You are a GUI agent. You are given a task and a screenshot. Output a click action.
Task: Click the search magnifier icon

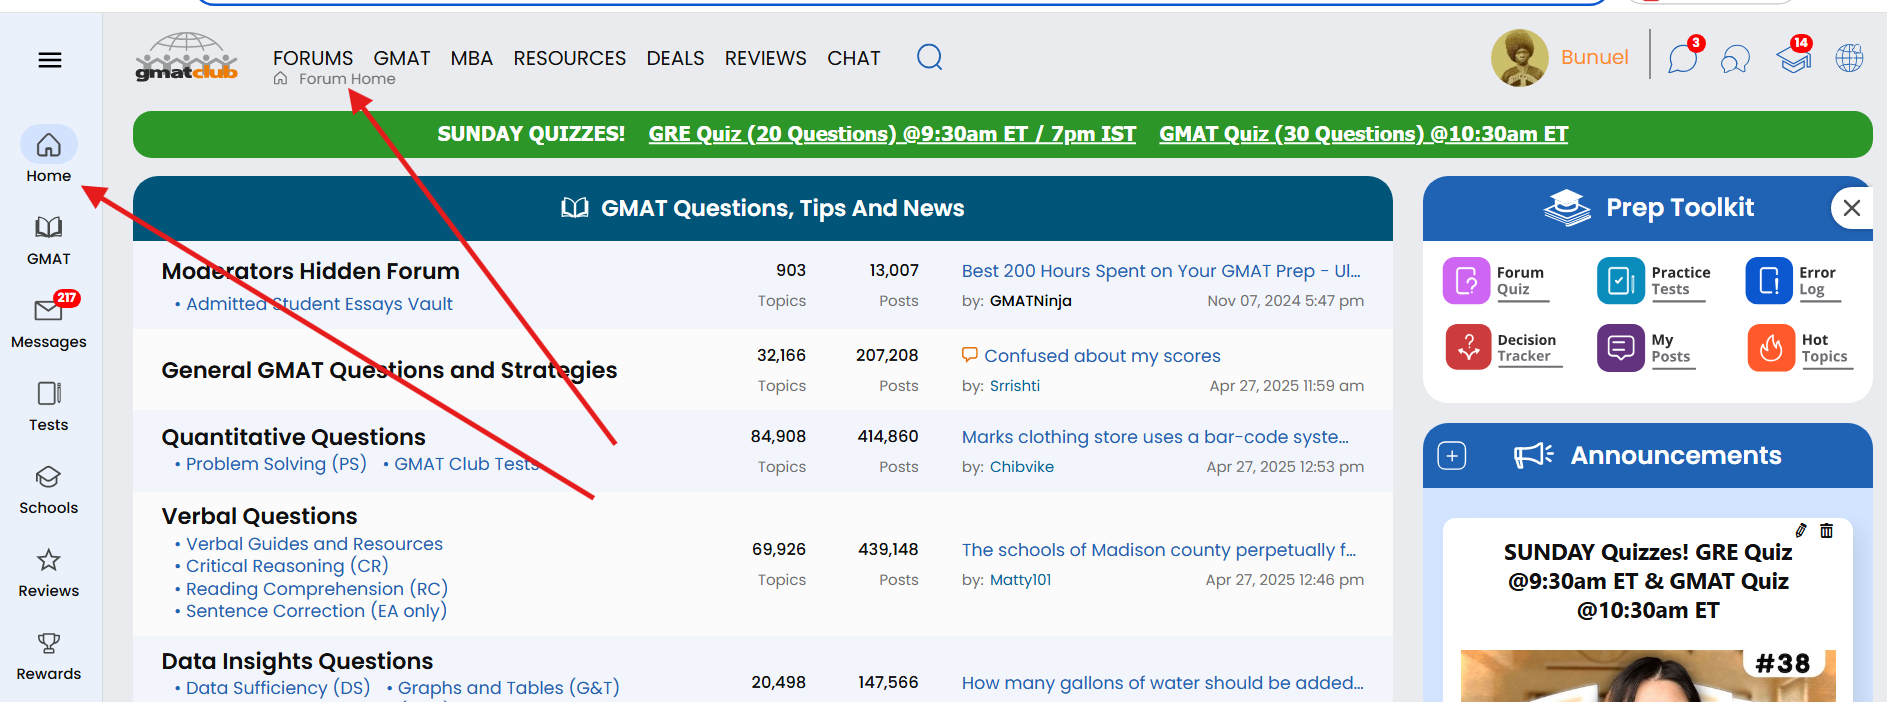pyautogui.click(x=929, y=57)
